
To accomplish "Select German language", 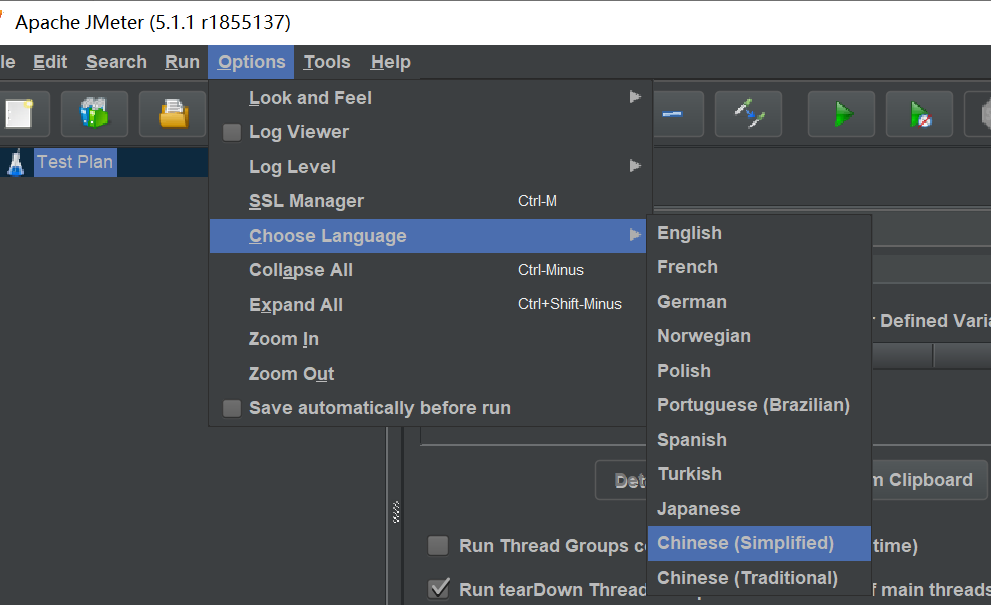I will (759, 302).
